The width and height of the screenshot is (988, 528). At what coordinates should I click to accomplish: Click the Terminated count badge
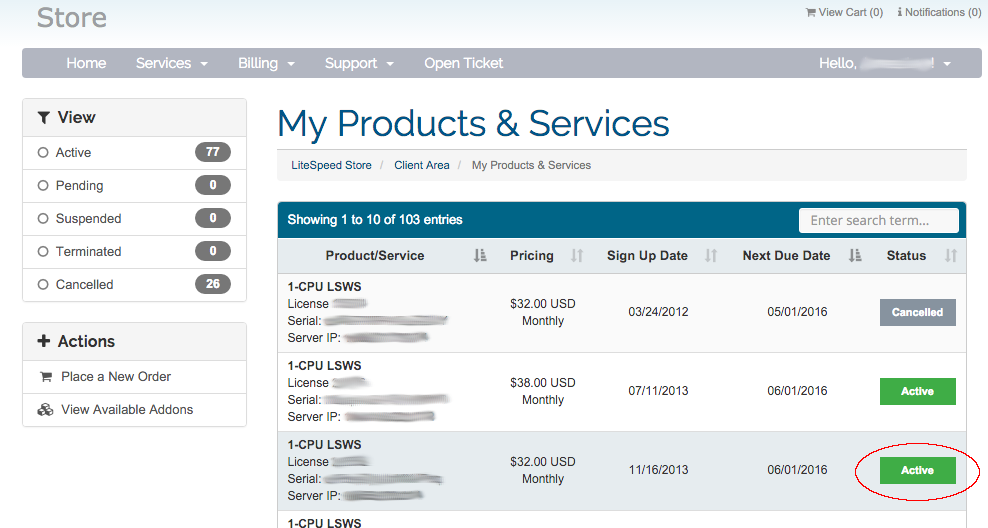(x=213, y=251)
